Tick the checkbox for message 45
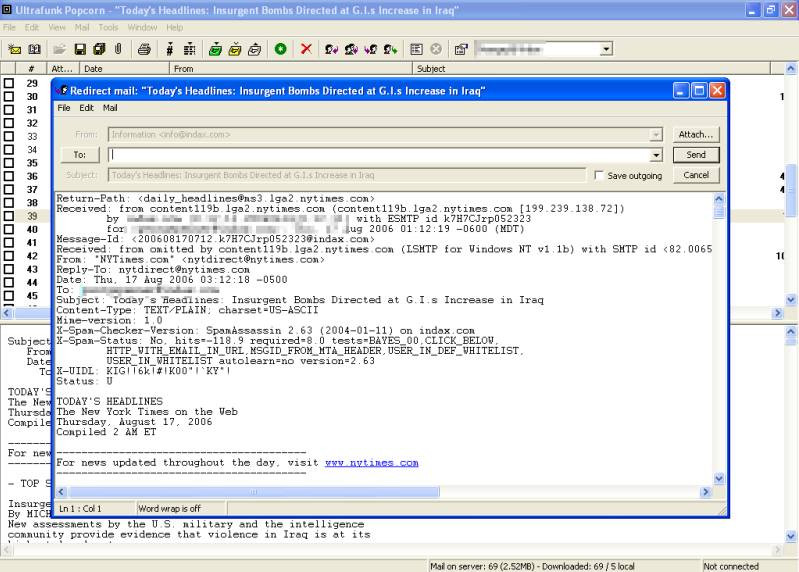 9,295
